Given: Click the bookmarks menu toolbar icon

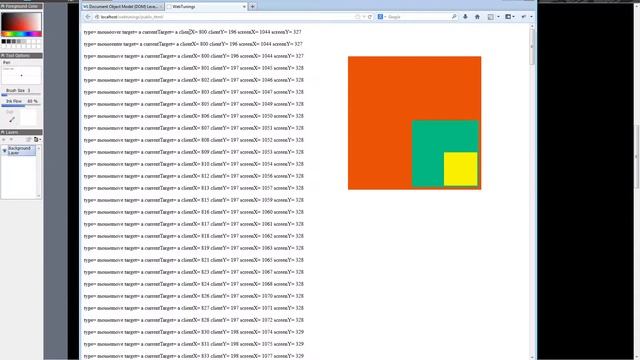Looking at the screenshot, I should coord(491,17).
